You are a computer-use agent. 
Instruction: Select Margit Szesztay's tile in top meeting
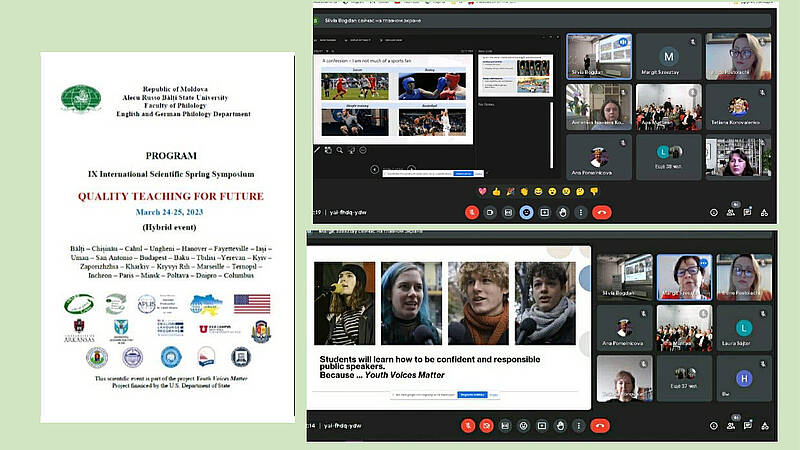click(669, 57)
